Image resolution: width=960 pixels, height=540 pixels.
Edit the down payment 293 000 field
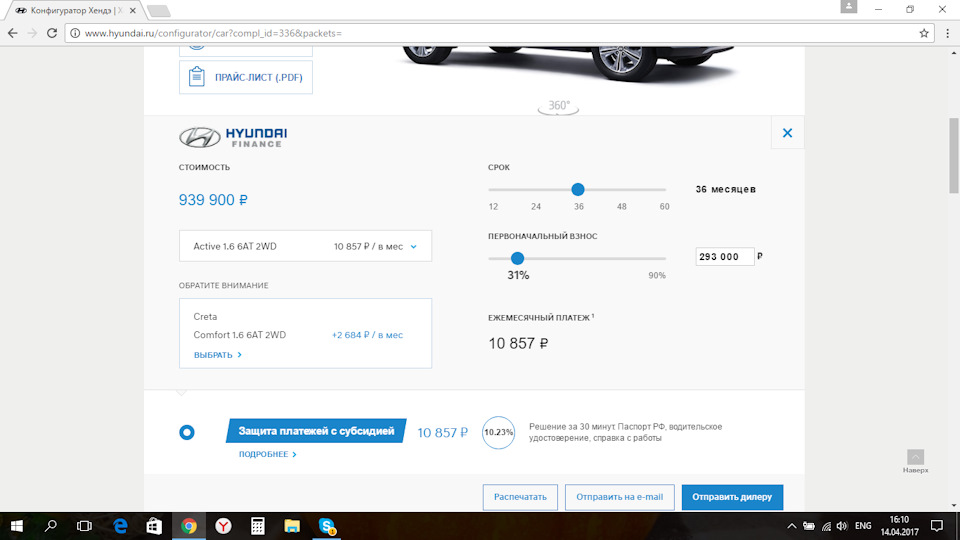pyautogui.click(x=724, y=257)
